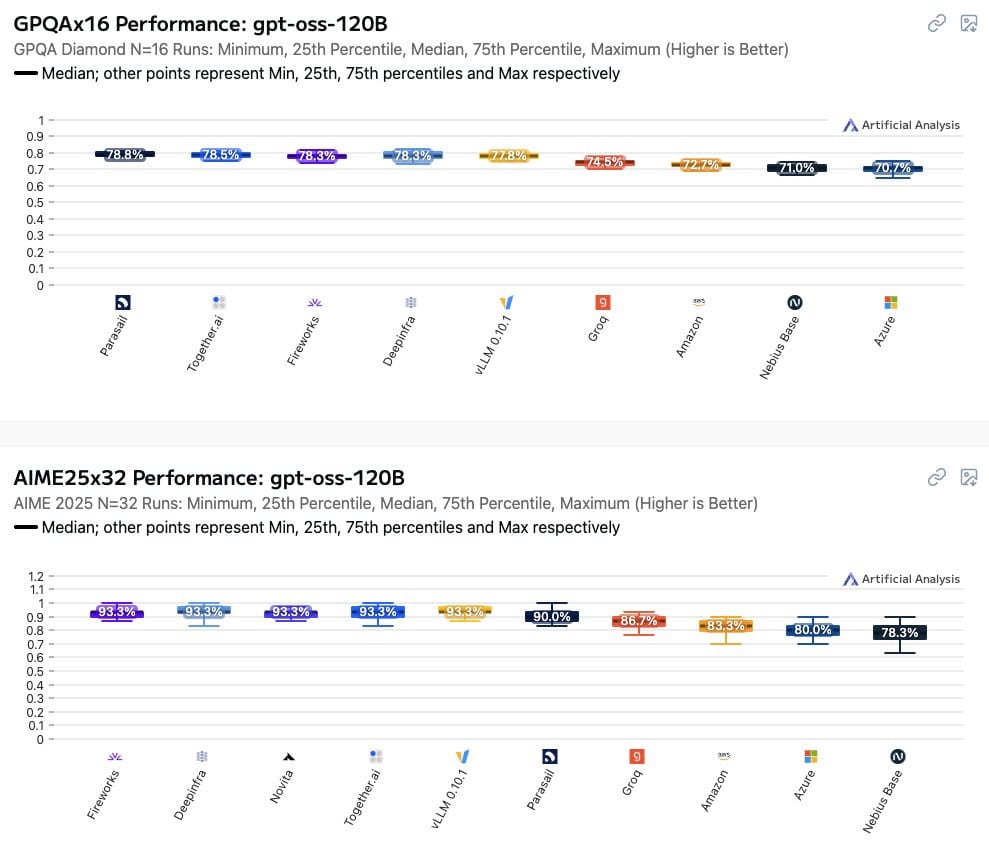Click Fireworks logo in AIME chart
Image resolution: width=989 pixels, height=856 pixels.
[115, 756]
